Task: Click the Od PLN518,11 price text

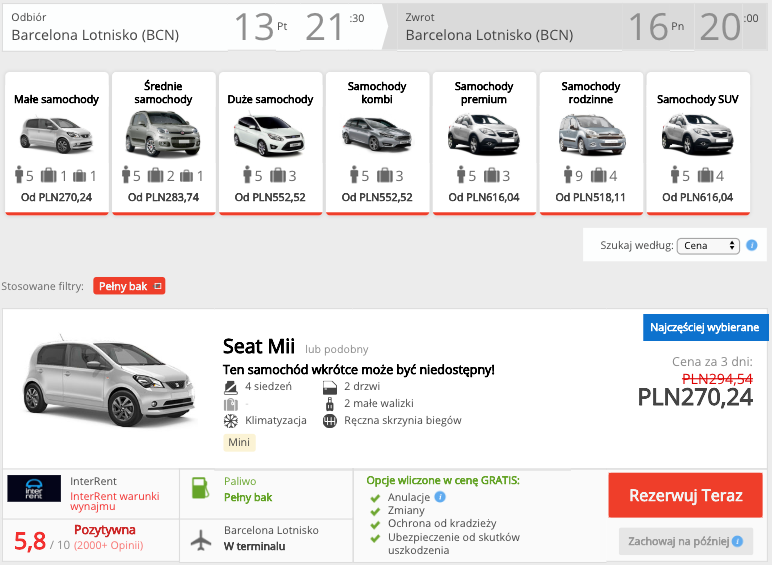Action: (590, 197)
